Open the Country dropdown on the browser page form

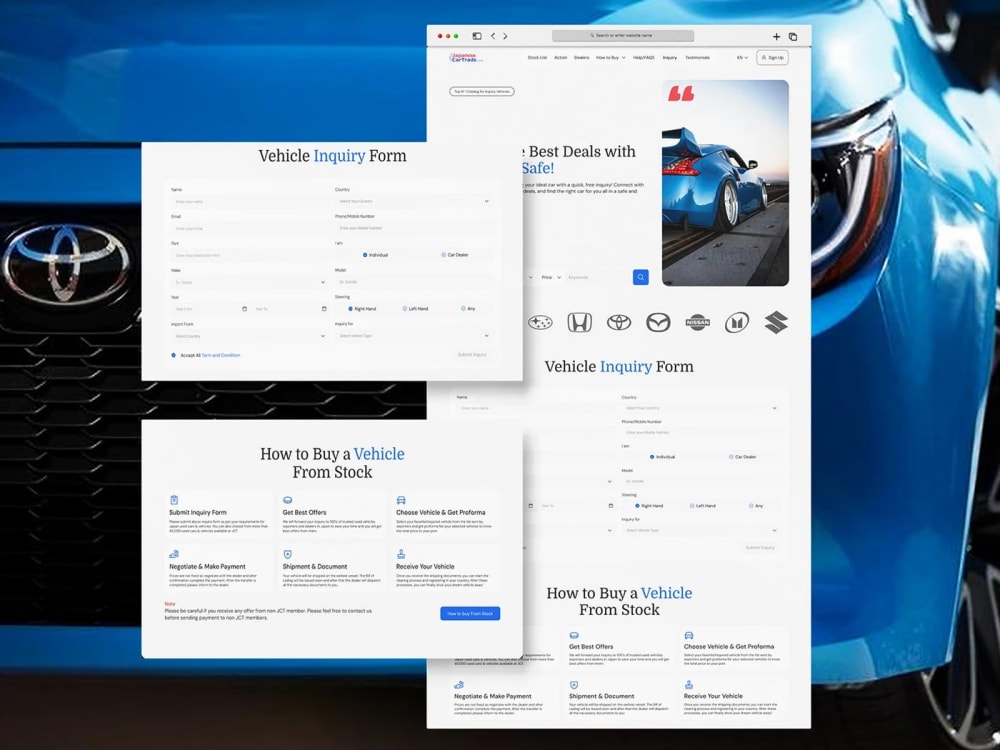coord(700,408)
